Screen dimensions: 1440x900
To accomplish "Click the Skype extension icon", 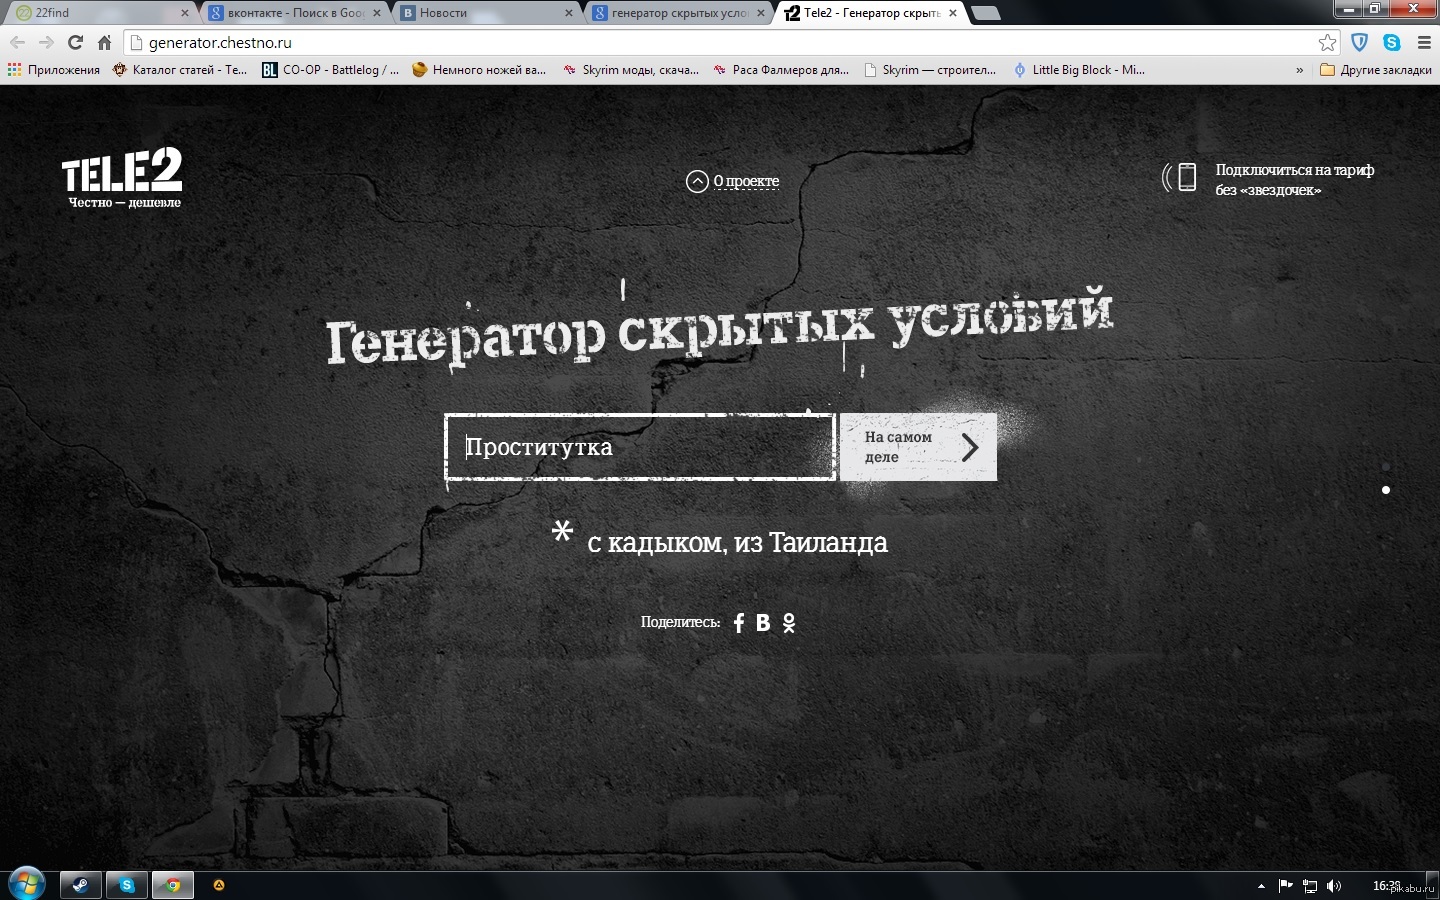I will pos(1391,42).
